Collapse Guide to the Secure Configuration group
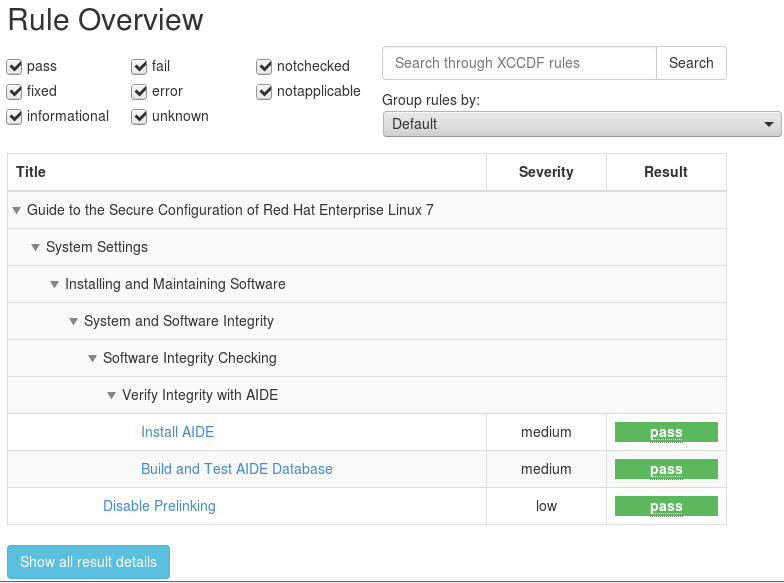The width and height of the screenshot is (784, 583). point(17,210)
